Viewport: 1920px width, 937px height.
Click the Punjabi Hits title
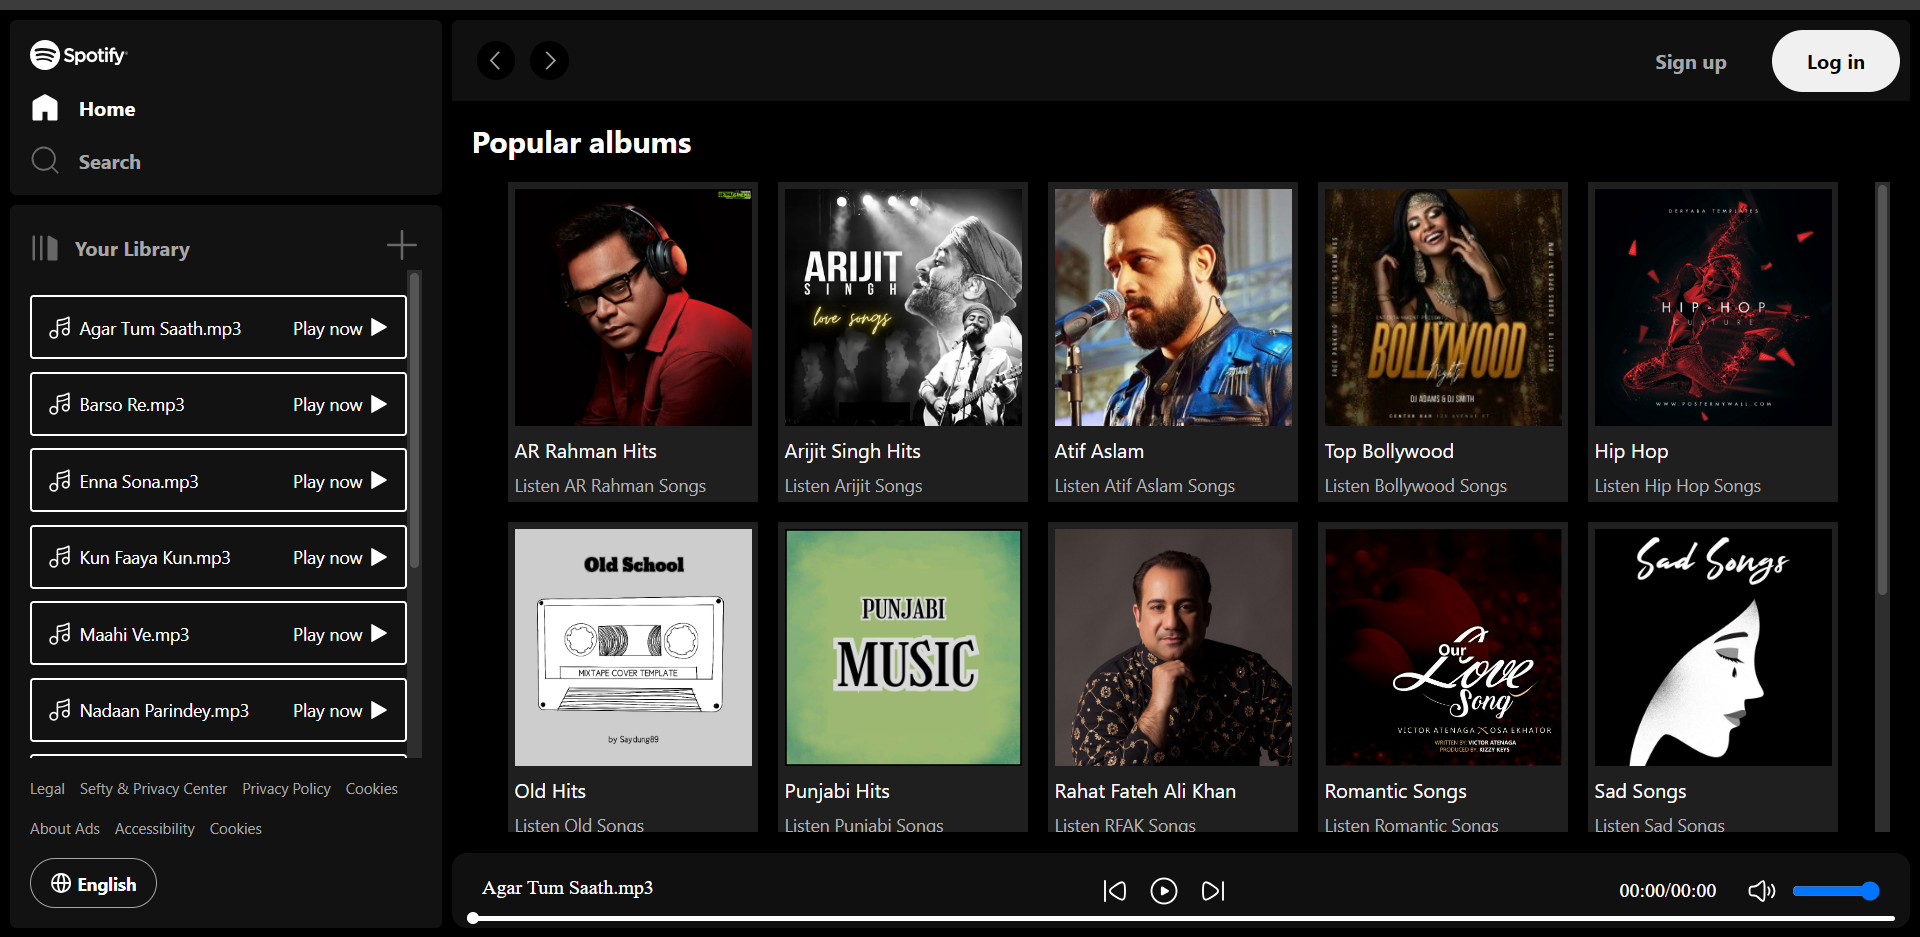[x=837, y=791]
